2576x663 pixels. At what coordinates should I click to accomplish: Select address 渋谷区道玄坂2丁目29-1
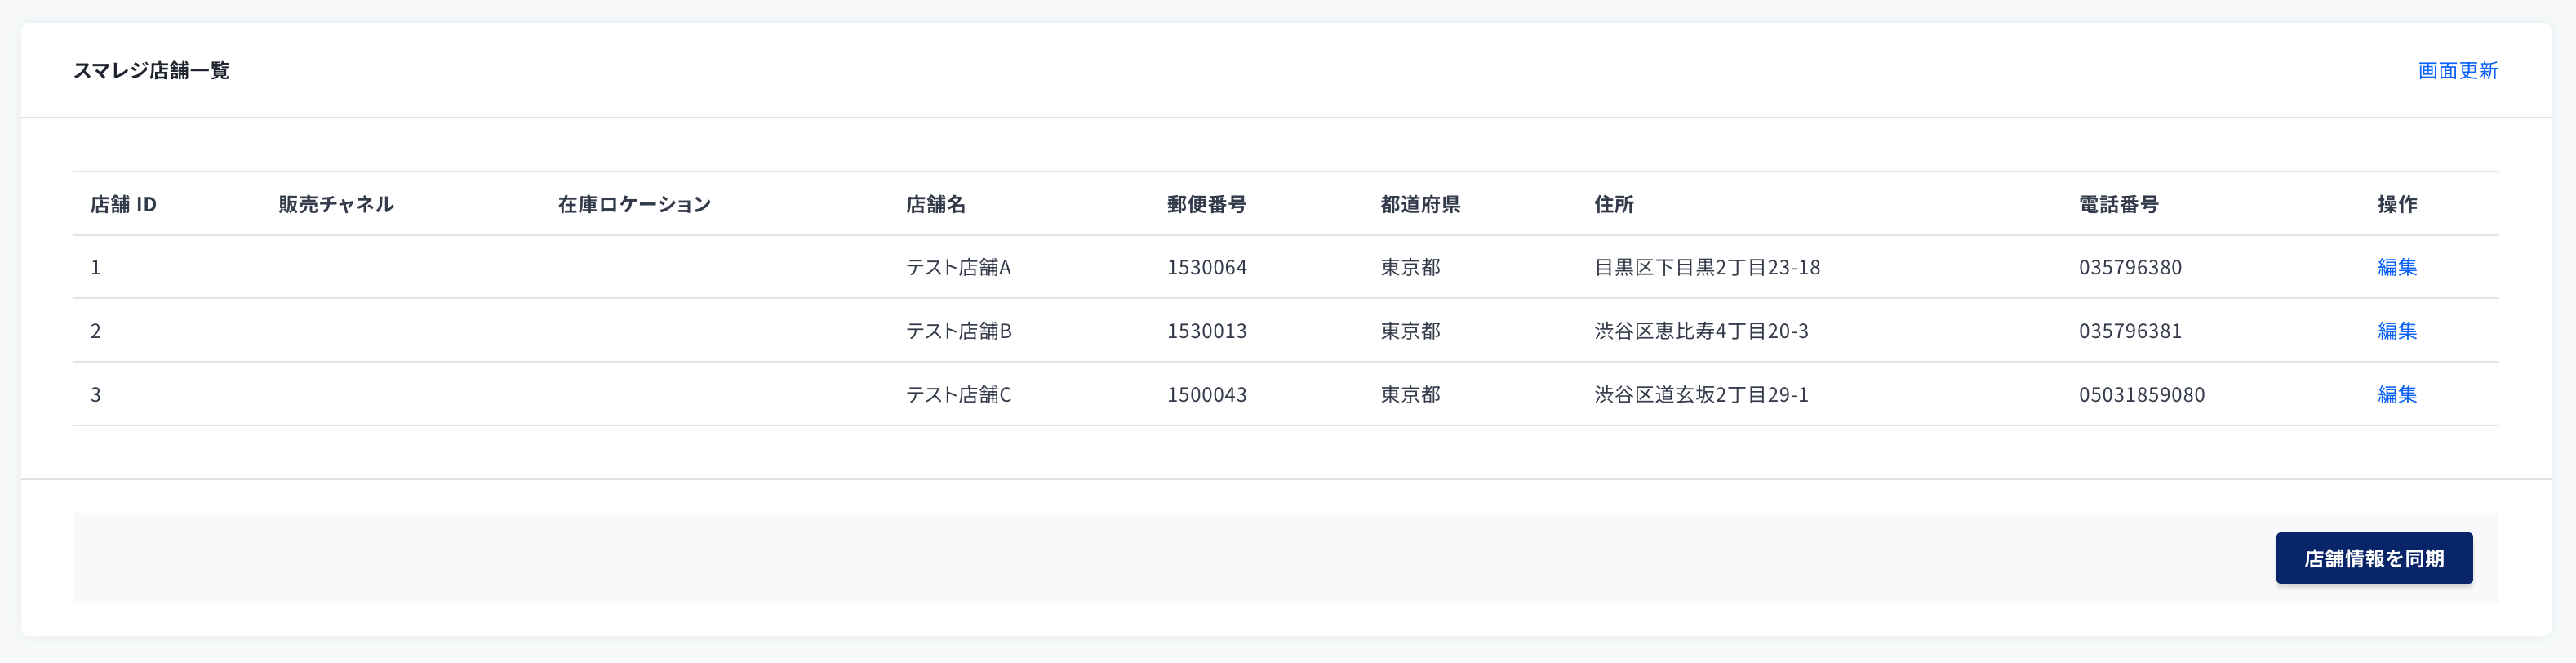tap(1700, 395)
